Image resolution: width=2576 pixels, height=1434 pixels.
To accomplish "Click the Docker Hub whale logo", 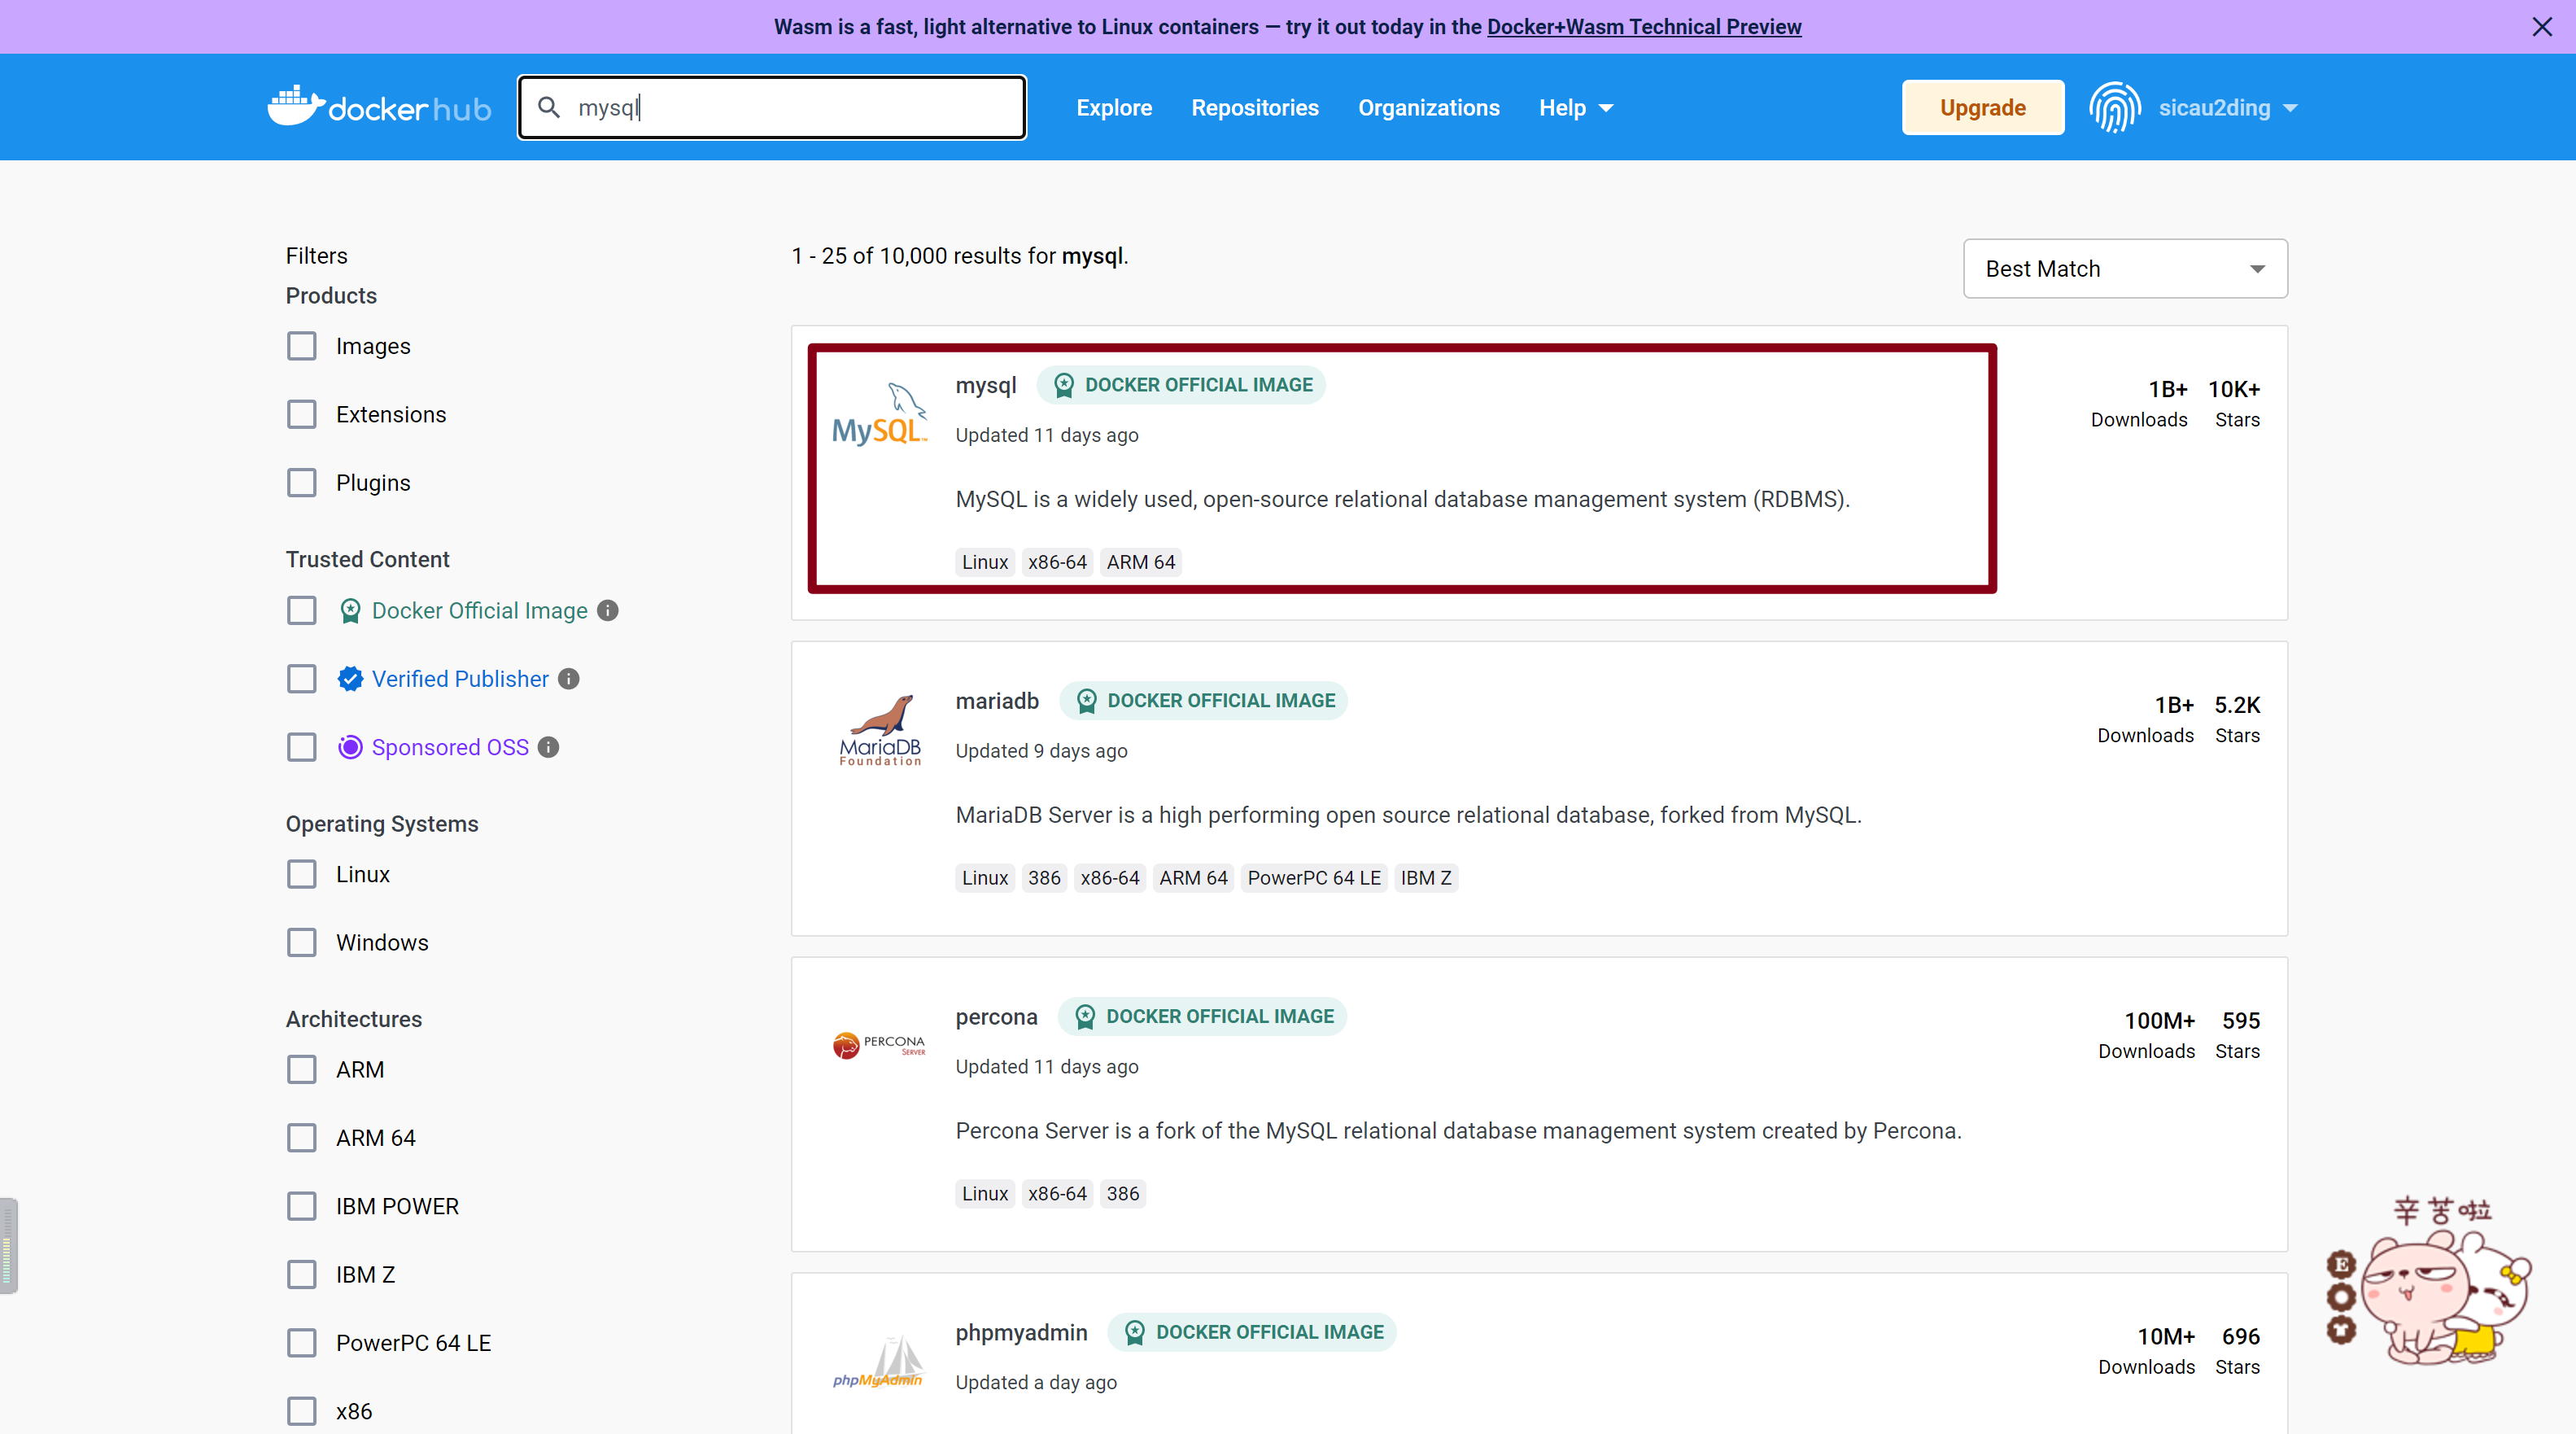I will (x=379, y=107).
